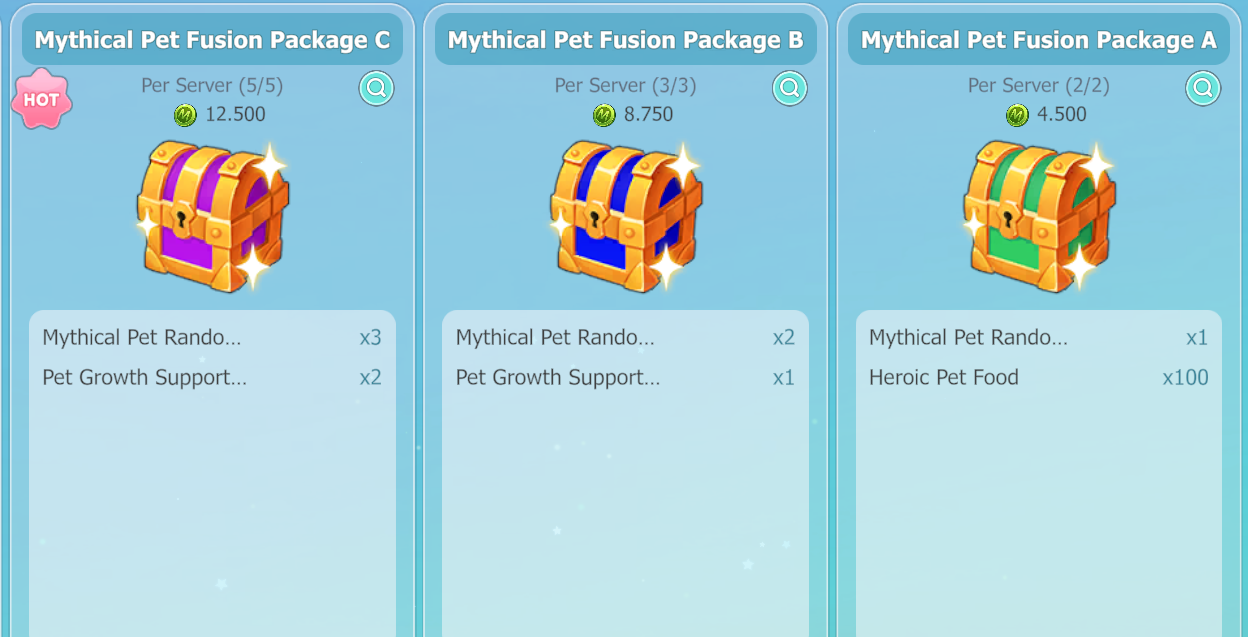
Task: Select Pet Growth Support… x2 item in Package C
Action: (x=212, y=377)
